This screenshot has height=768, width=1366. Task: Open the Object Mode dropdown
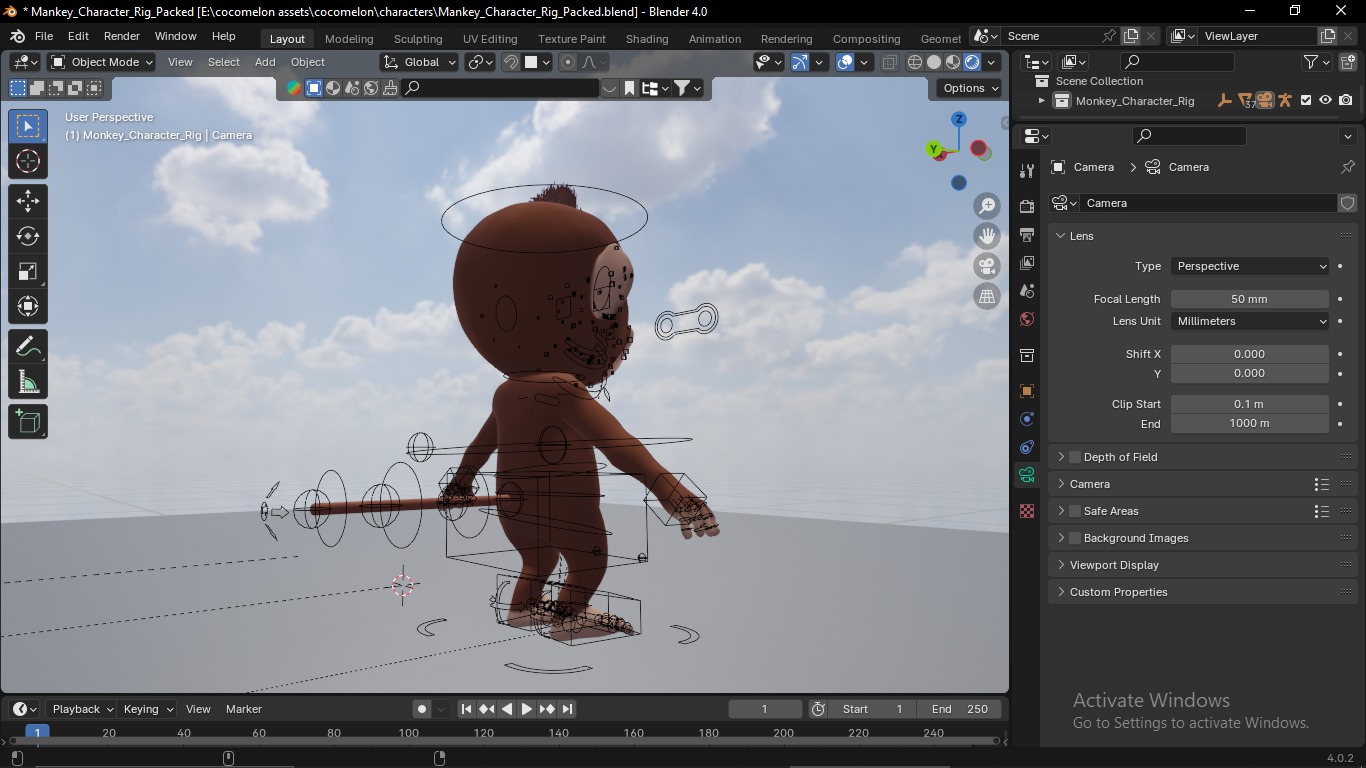click(102, 62)
